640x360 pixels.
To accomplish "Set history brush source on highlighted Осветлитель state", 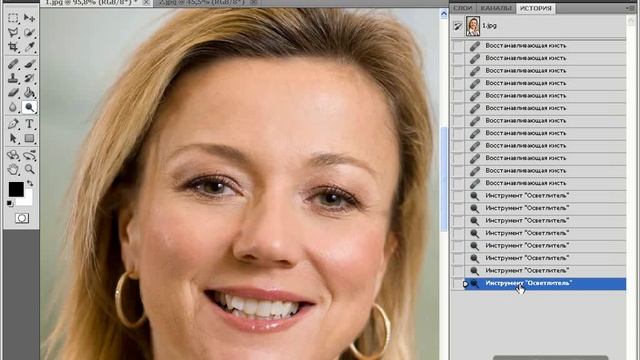I will click(458, 283).
